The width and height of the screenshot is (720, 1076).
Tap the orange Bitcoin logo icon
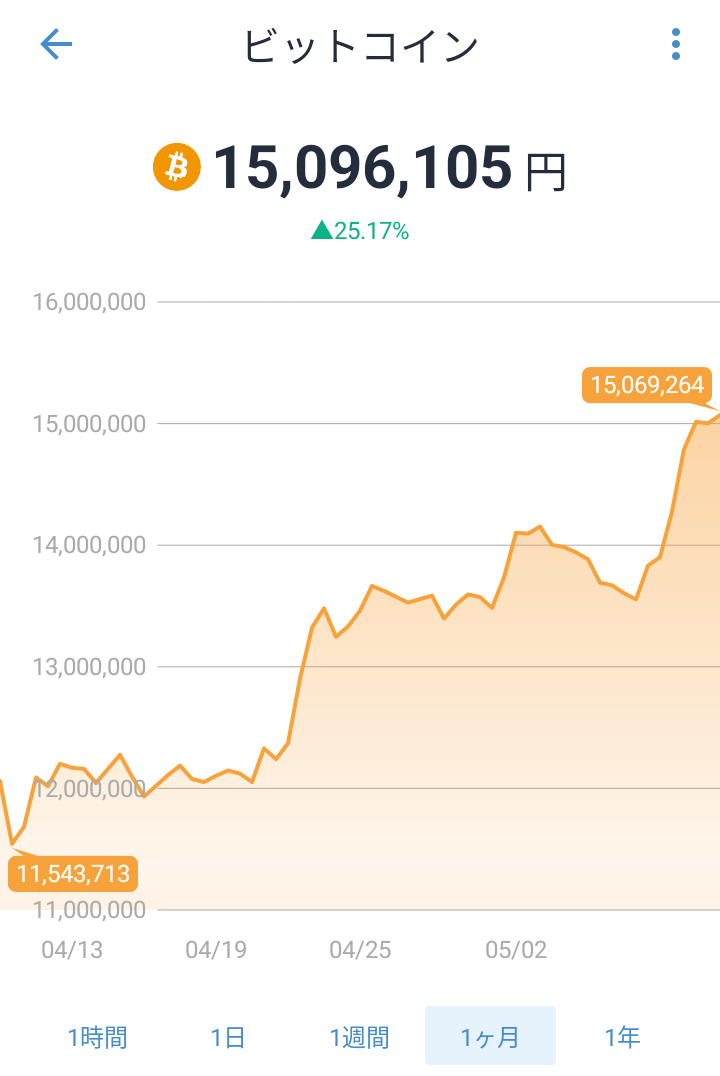coord(177,167)
